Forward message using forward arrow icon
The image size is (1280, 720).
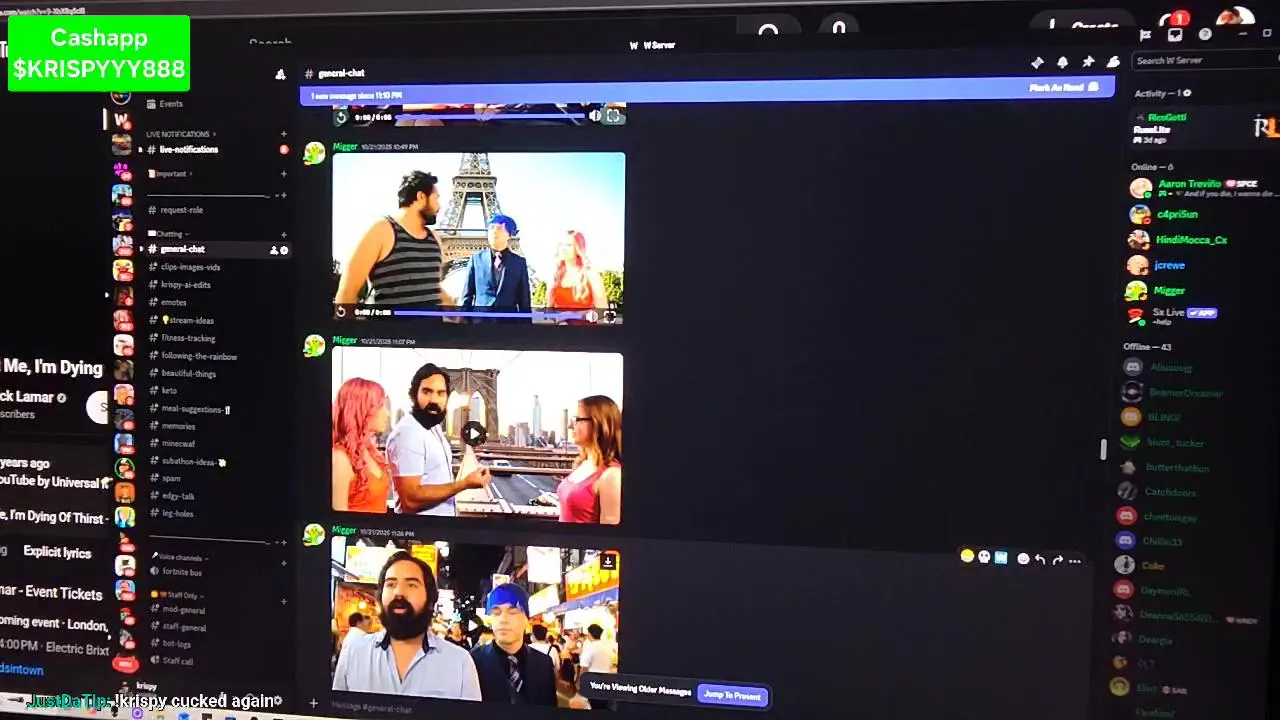pos(1057,560)
